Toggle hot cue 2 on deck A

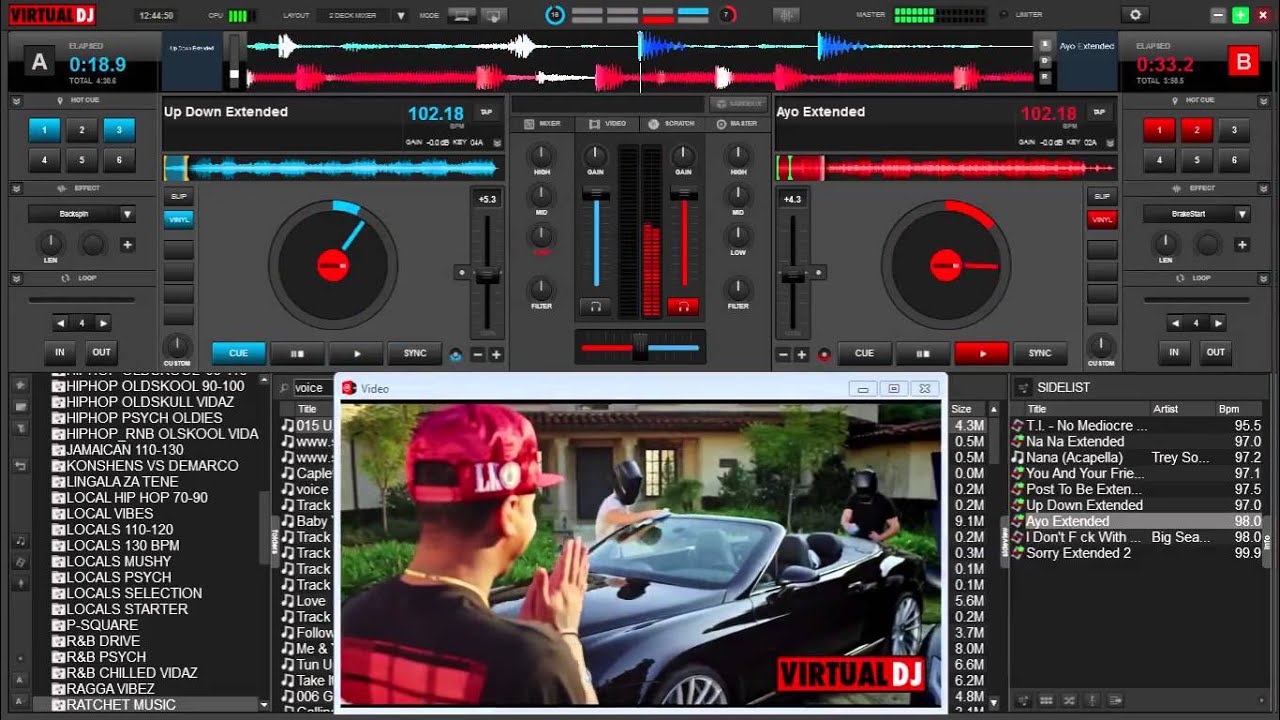[81, 129]
